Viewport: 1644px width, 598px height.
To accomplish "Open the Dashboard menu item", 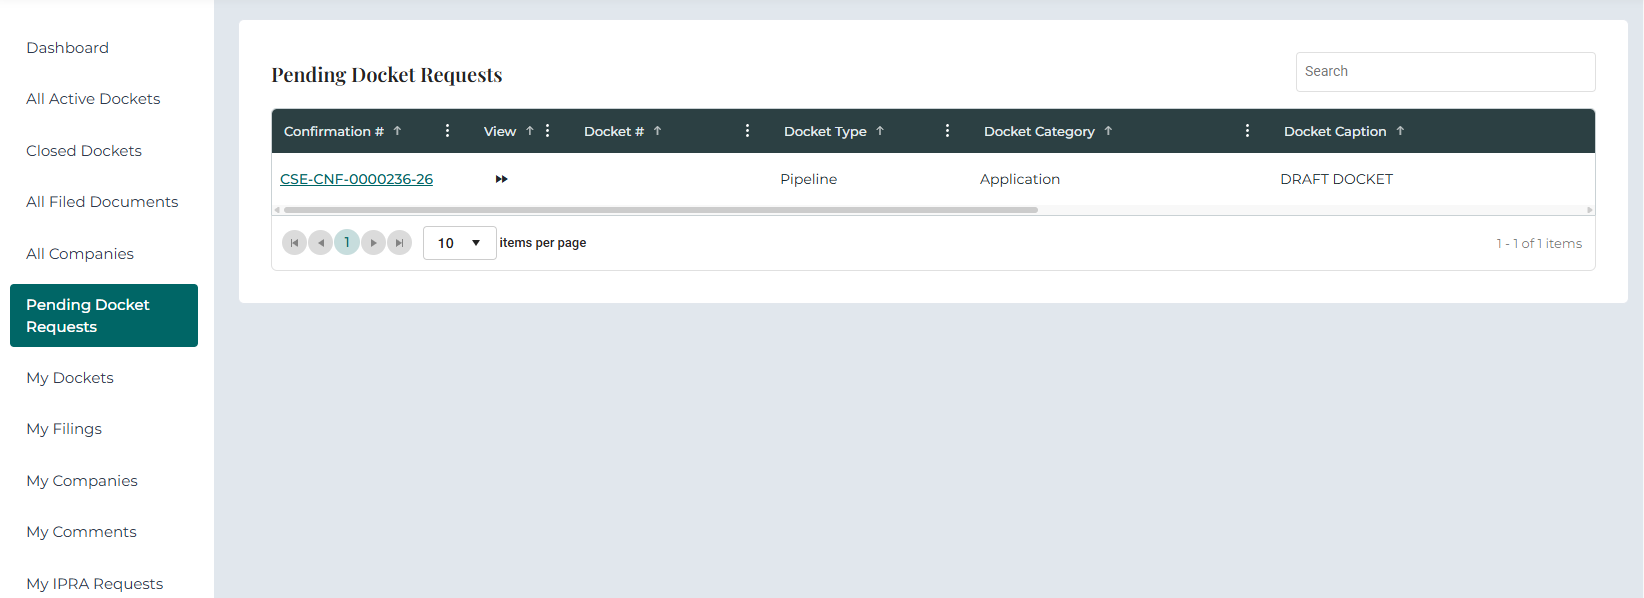I will (x=68, y=48).
